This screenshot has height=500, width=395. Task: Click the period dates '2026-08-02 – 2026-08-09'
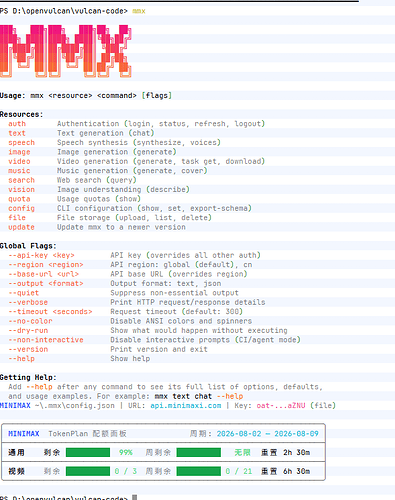(x=268, y=434)
